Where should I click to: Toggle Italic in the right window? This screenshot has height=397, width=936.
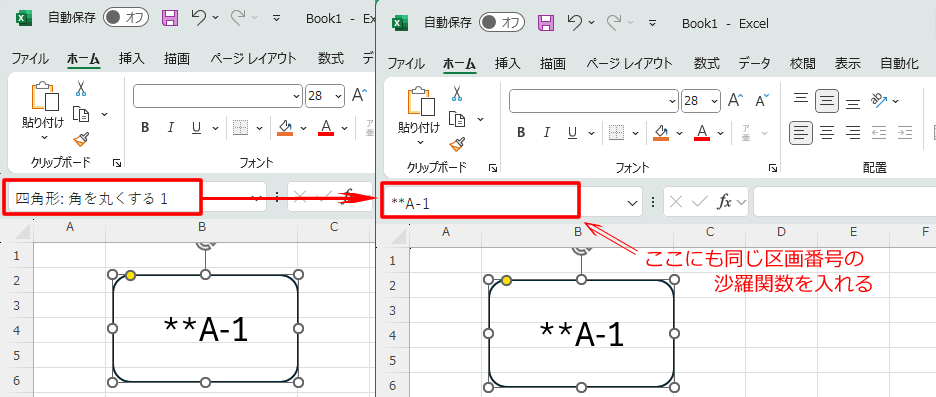click(546, 132)
